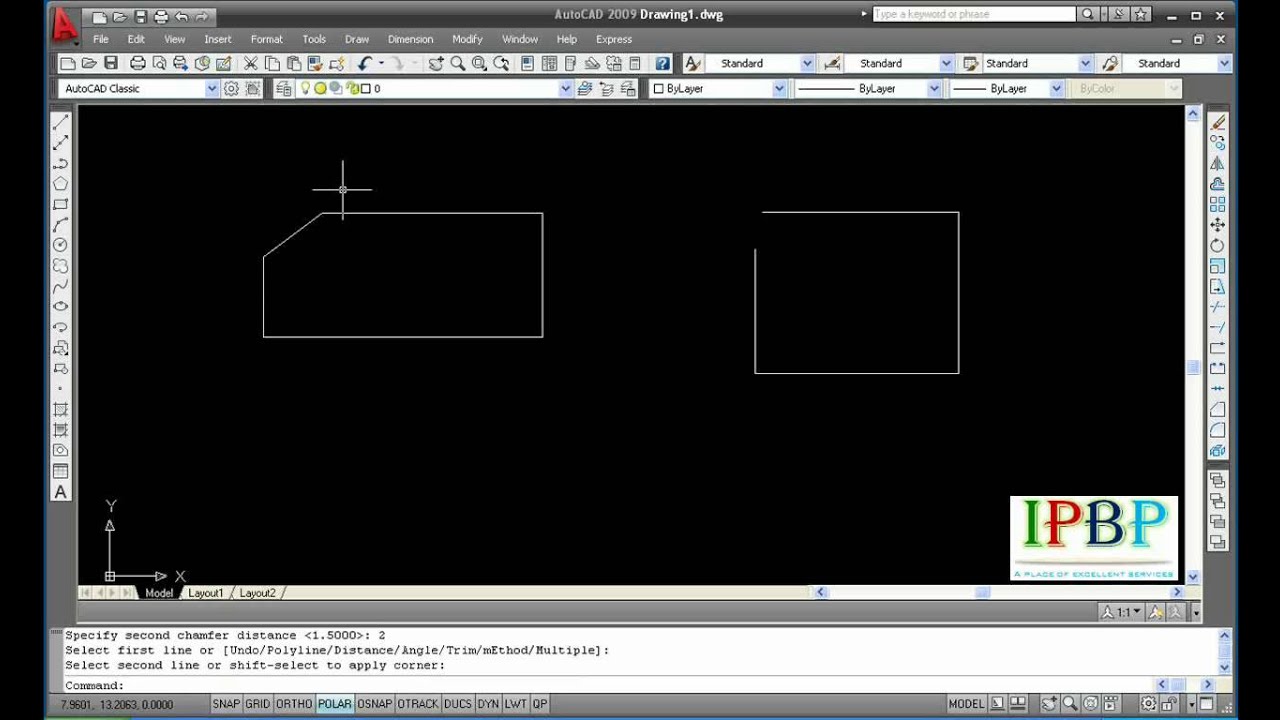
Task: Open the Modify menu
Action: [x=467, y=39]
